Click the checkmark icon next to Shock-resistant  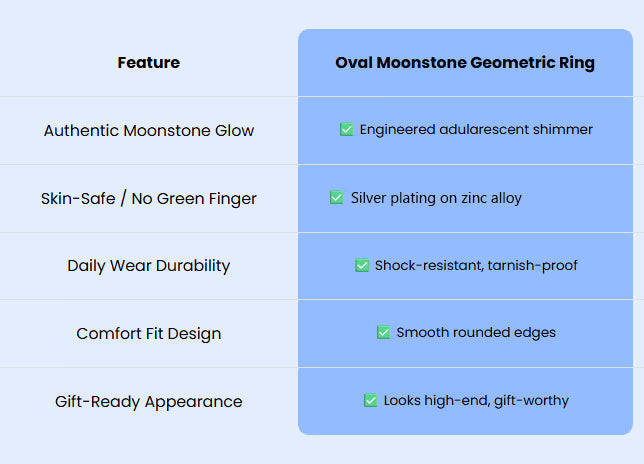pos(362,265)
